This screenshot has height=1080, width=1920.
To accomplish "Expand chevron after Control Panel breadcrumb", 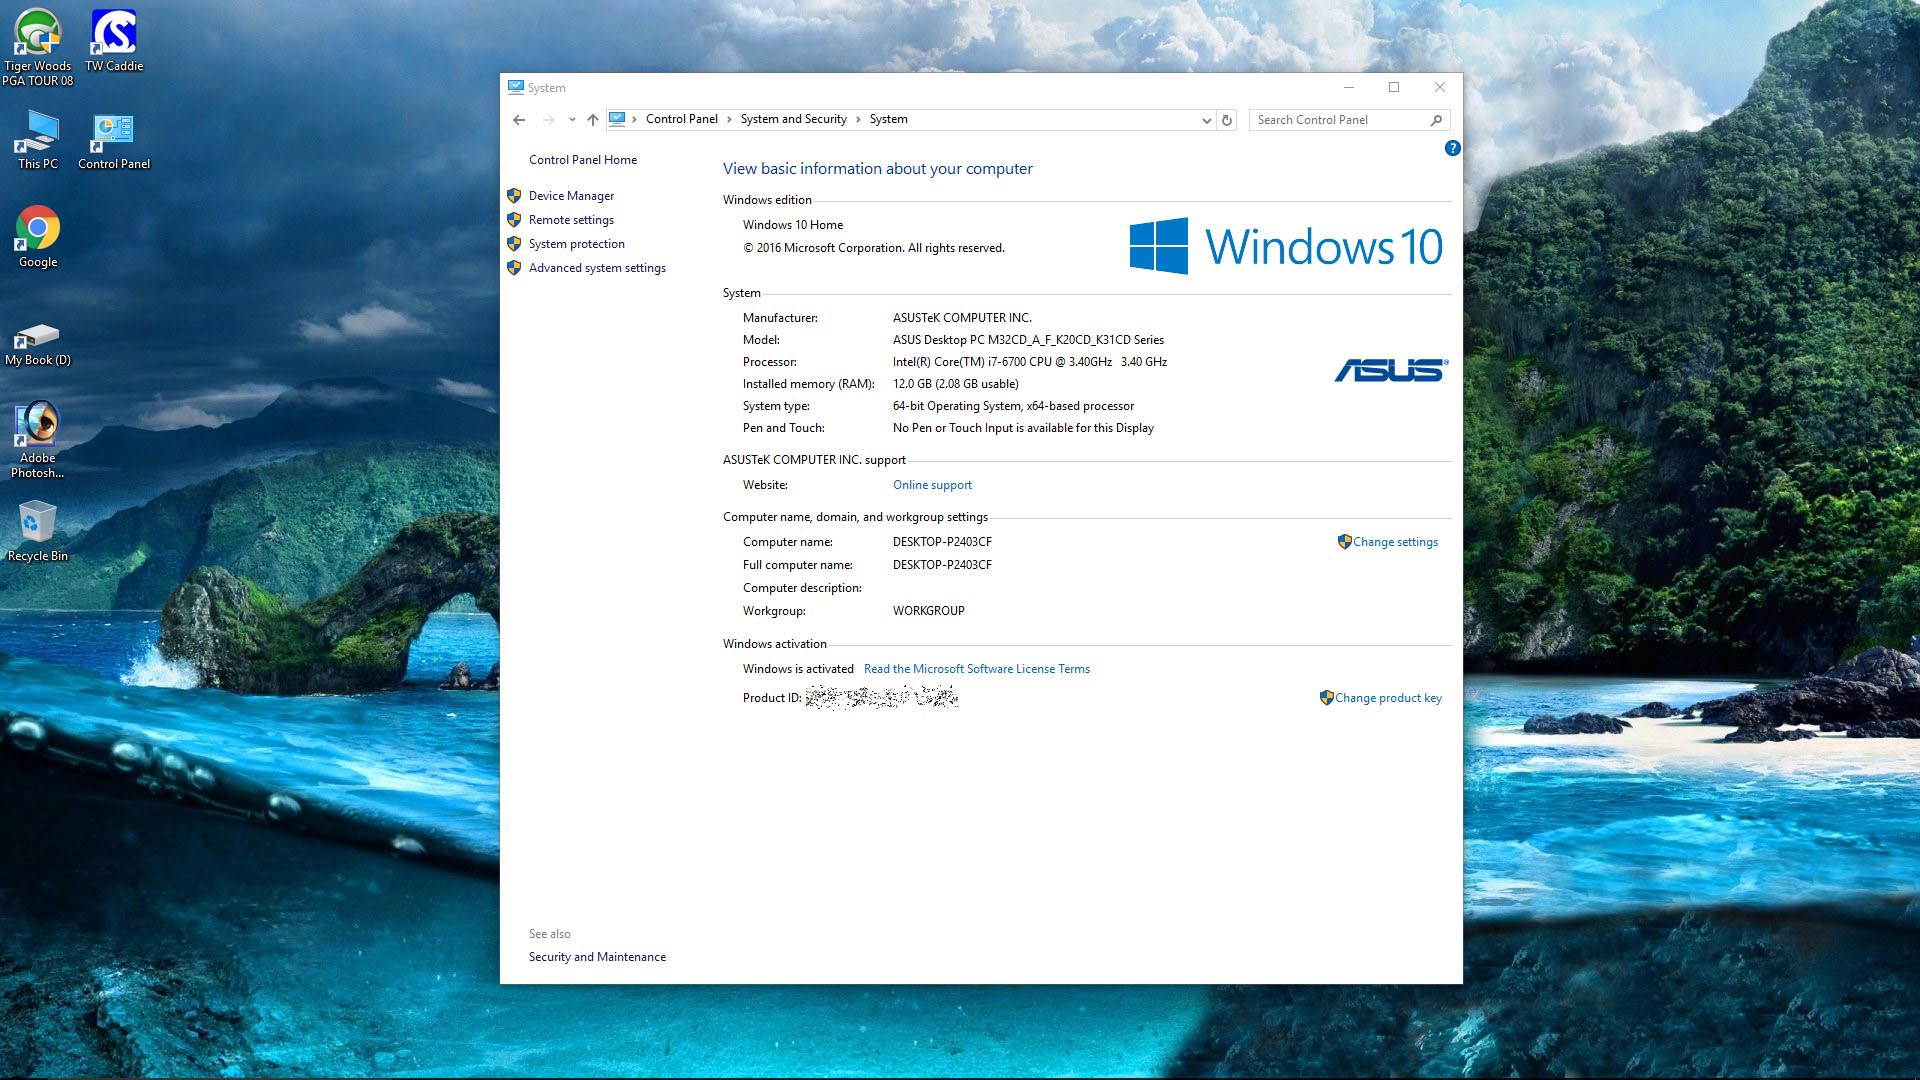I will [x=729, y=119].
